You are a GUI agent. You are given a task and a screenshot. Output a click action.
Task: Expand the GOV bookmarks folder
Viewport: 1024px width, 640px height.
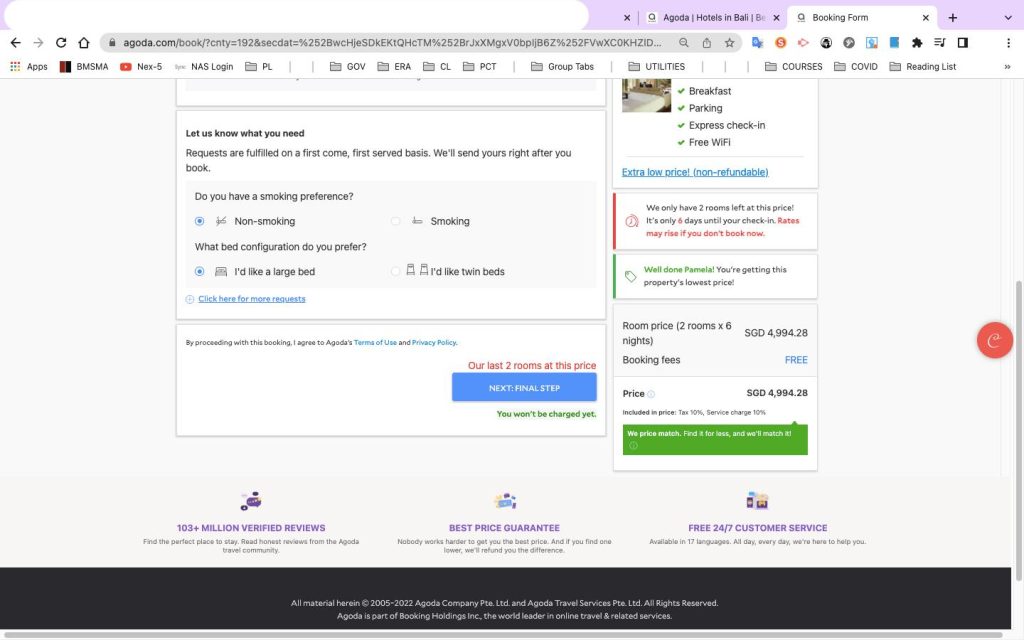pyautogui.click(x=347, y=67)
